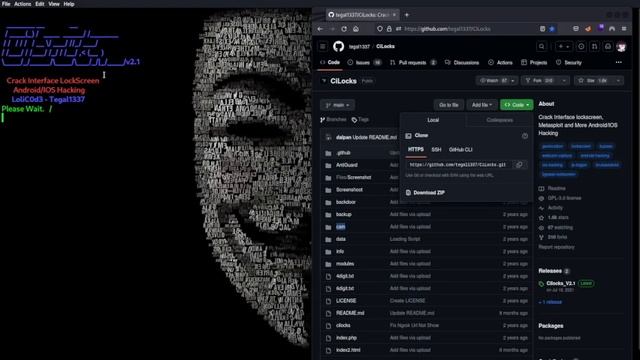Viewport: 640px width, 360px height.
Task: Click the GitHub search icon
Action: [x=542, y=47]
